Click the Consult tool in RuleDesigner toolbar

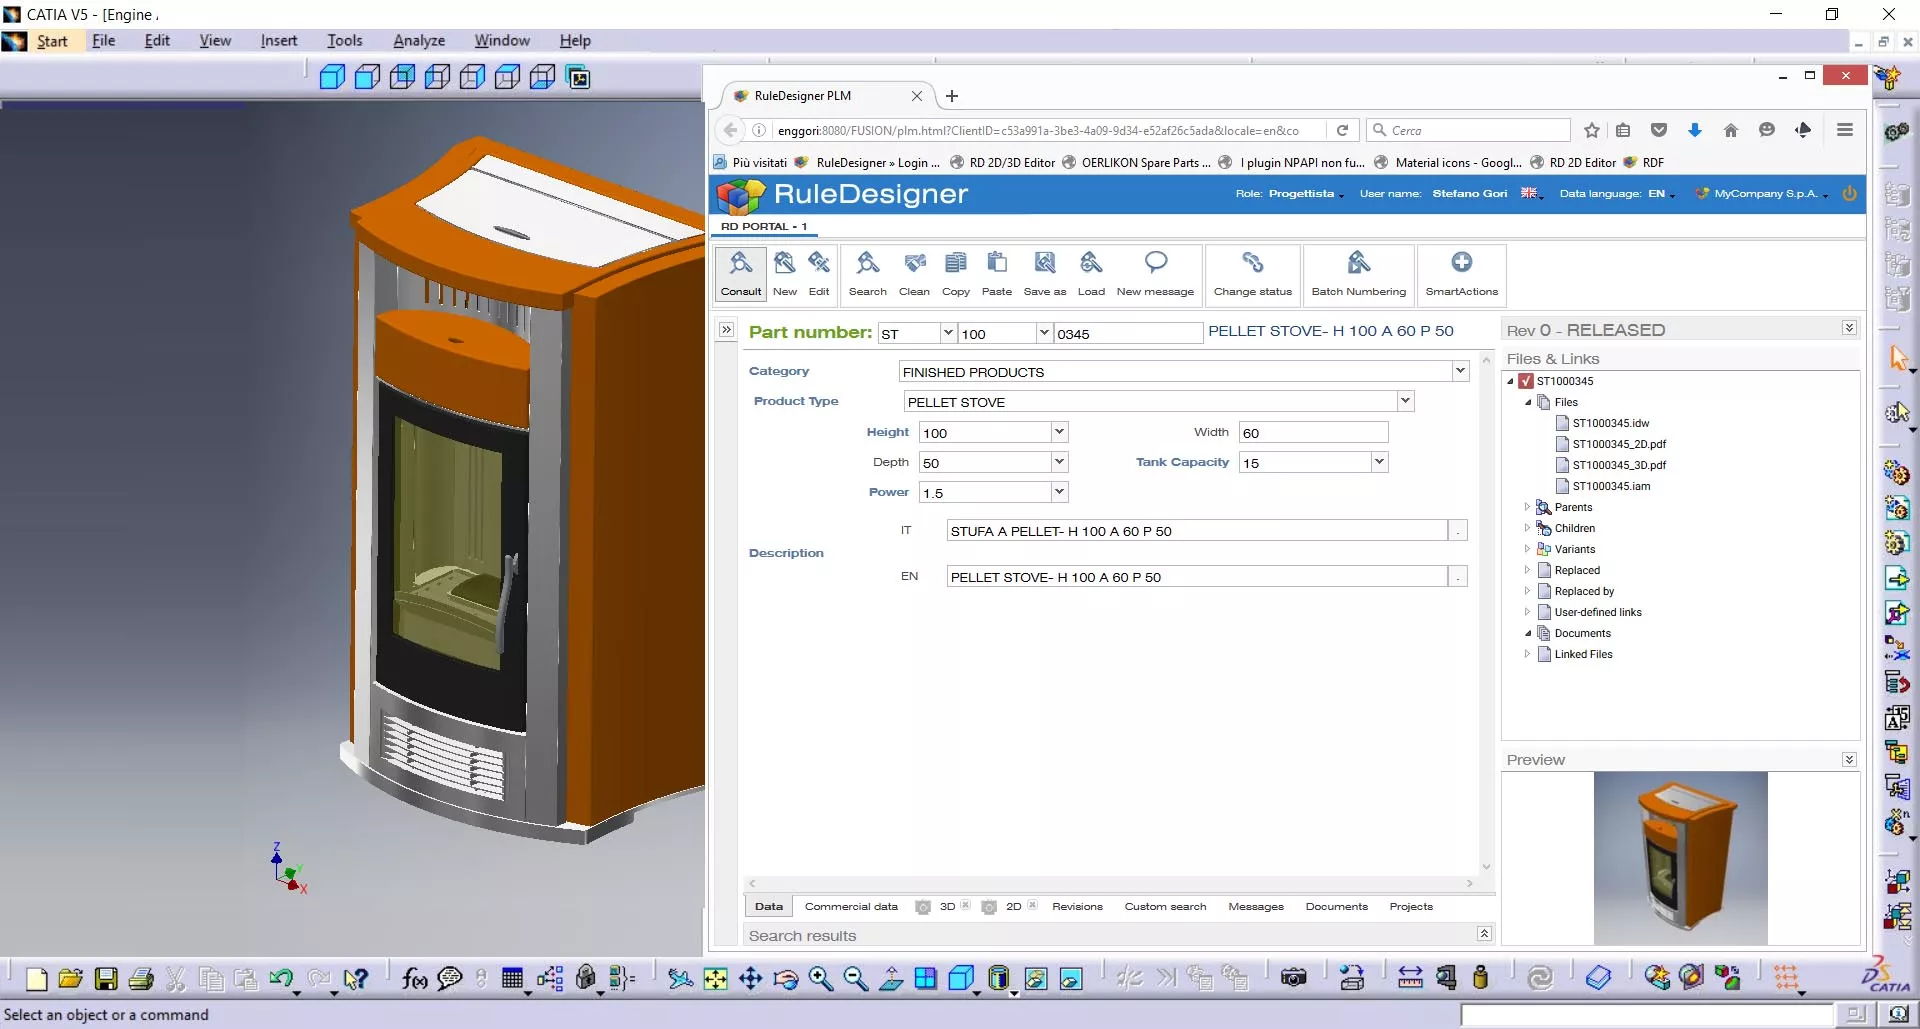(x=741, y=273)
